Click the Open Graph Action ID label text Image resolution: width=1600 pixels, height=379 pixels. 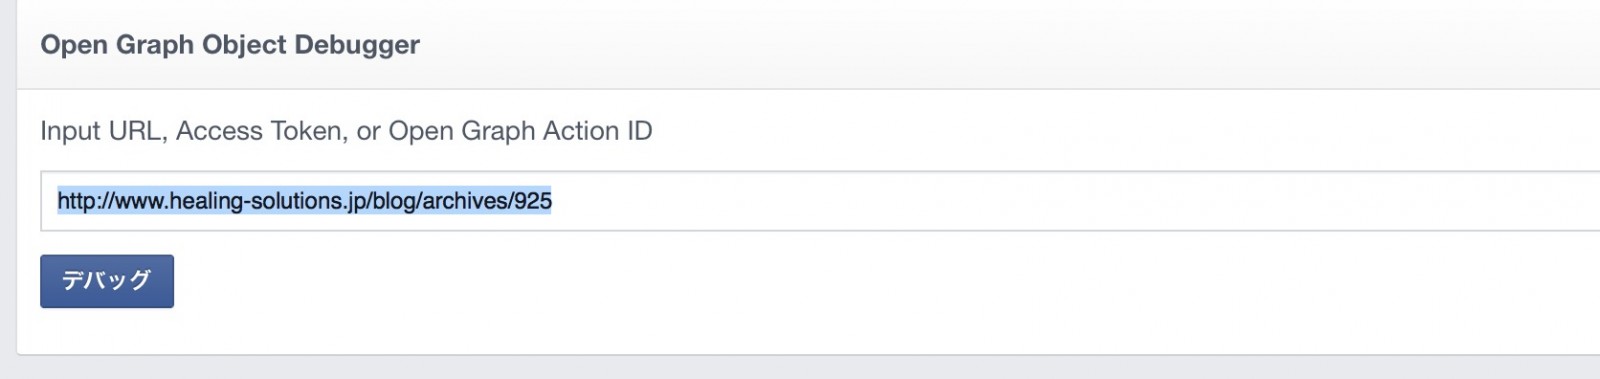520,131
